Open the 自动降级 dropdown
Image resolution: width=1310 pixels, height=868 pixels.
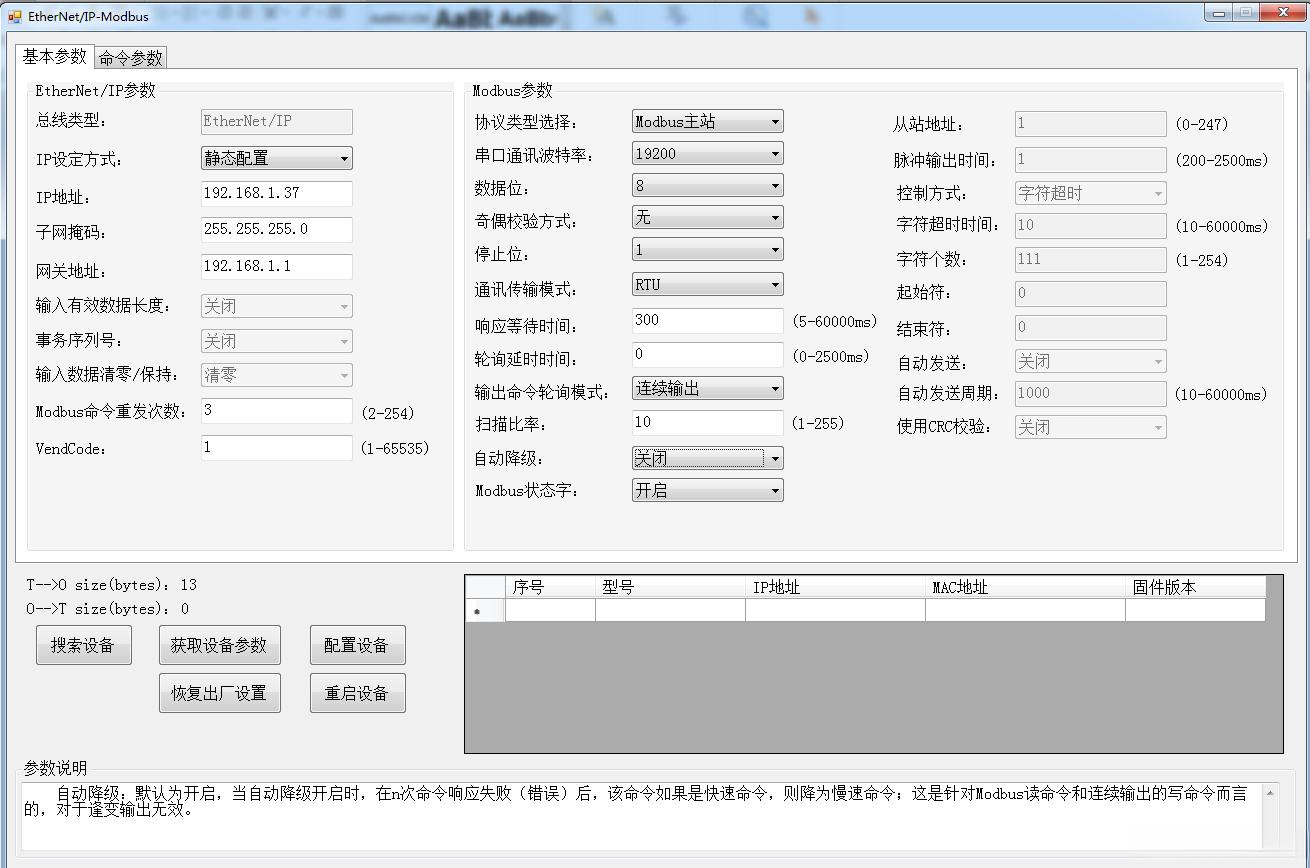[x=708, y=459]
